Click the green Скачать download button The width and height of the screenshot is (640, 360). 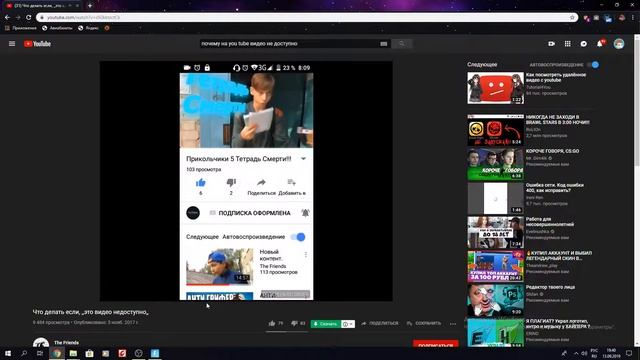click(x=325, y=324)
